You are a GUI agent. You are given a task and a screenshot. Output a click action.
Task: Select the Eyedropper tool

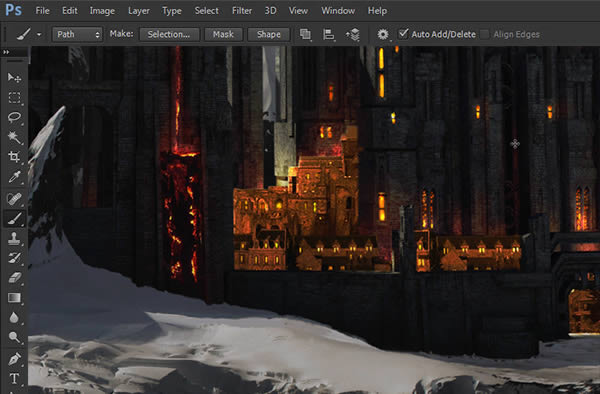14,177
